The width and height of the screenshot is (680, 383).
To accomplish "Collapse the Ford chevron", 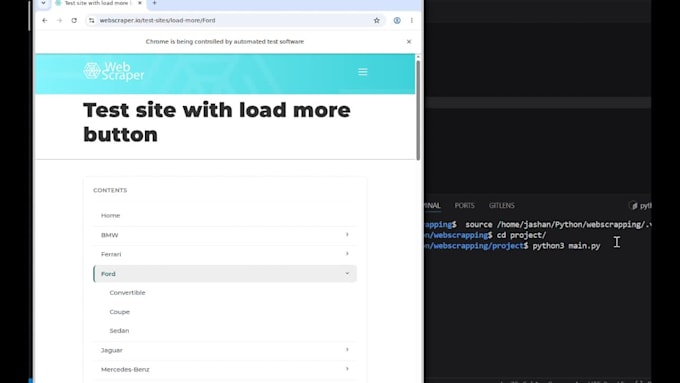I will [347, 273].
